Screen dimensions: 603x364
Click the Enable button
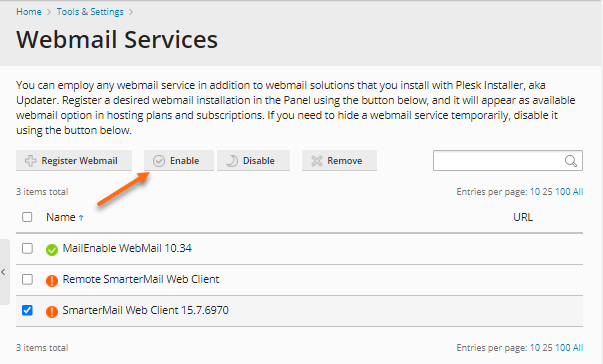pyautogui.click(x=179, y=161)
